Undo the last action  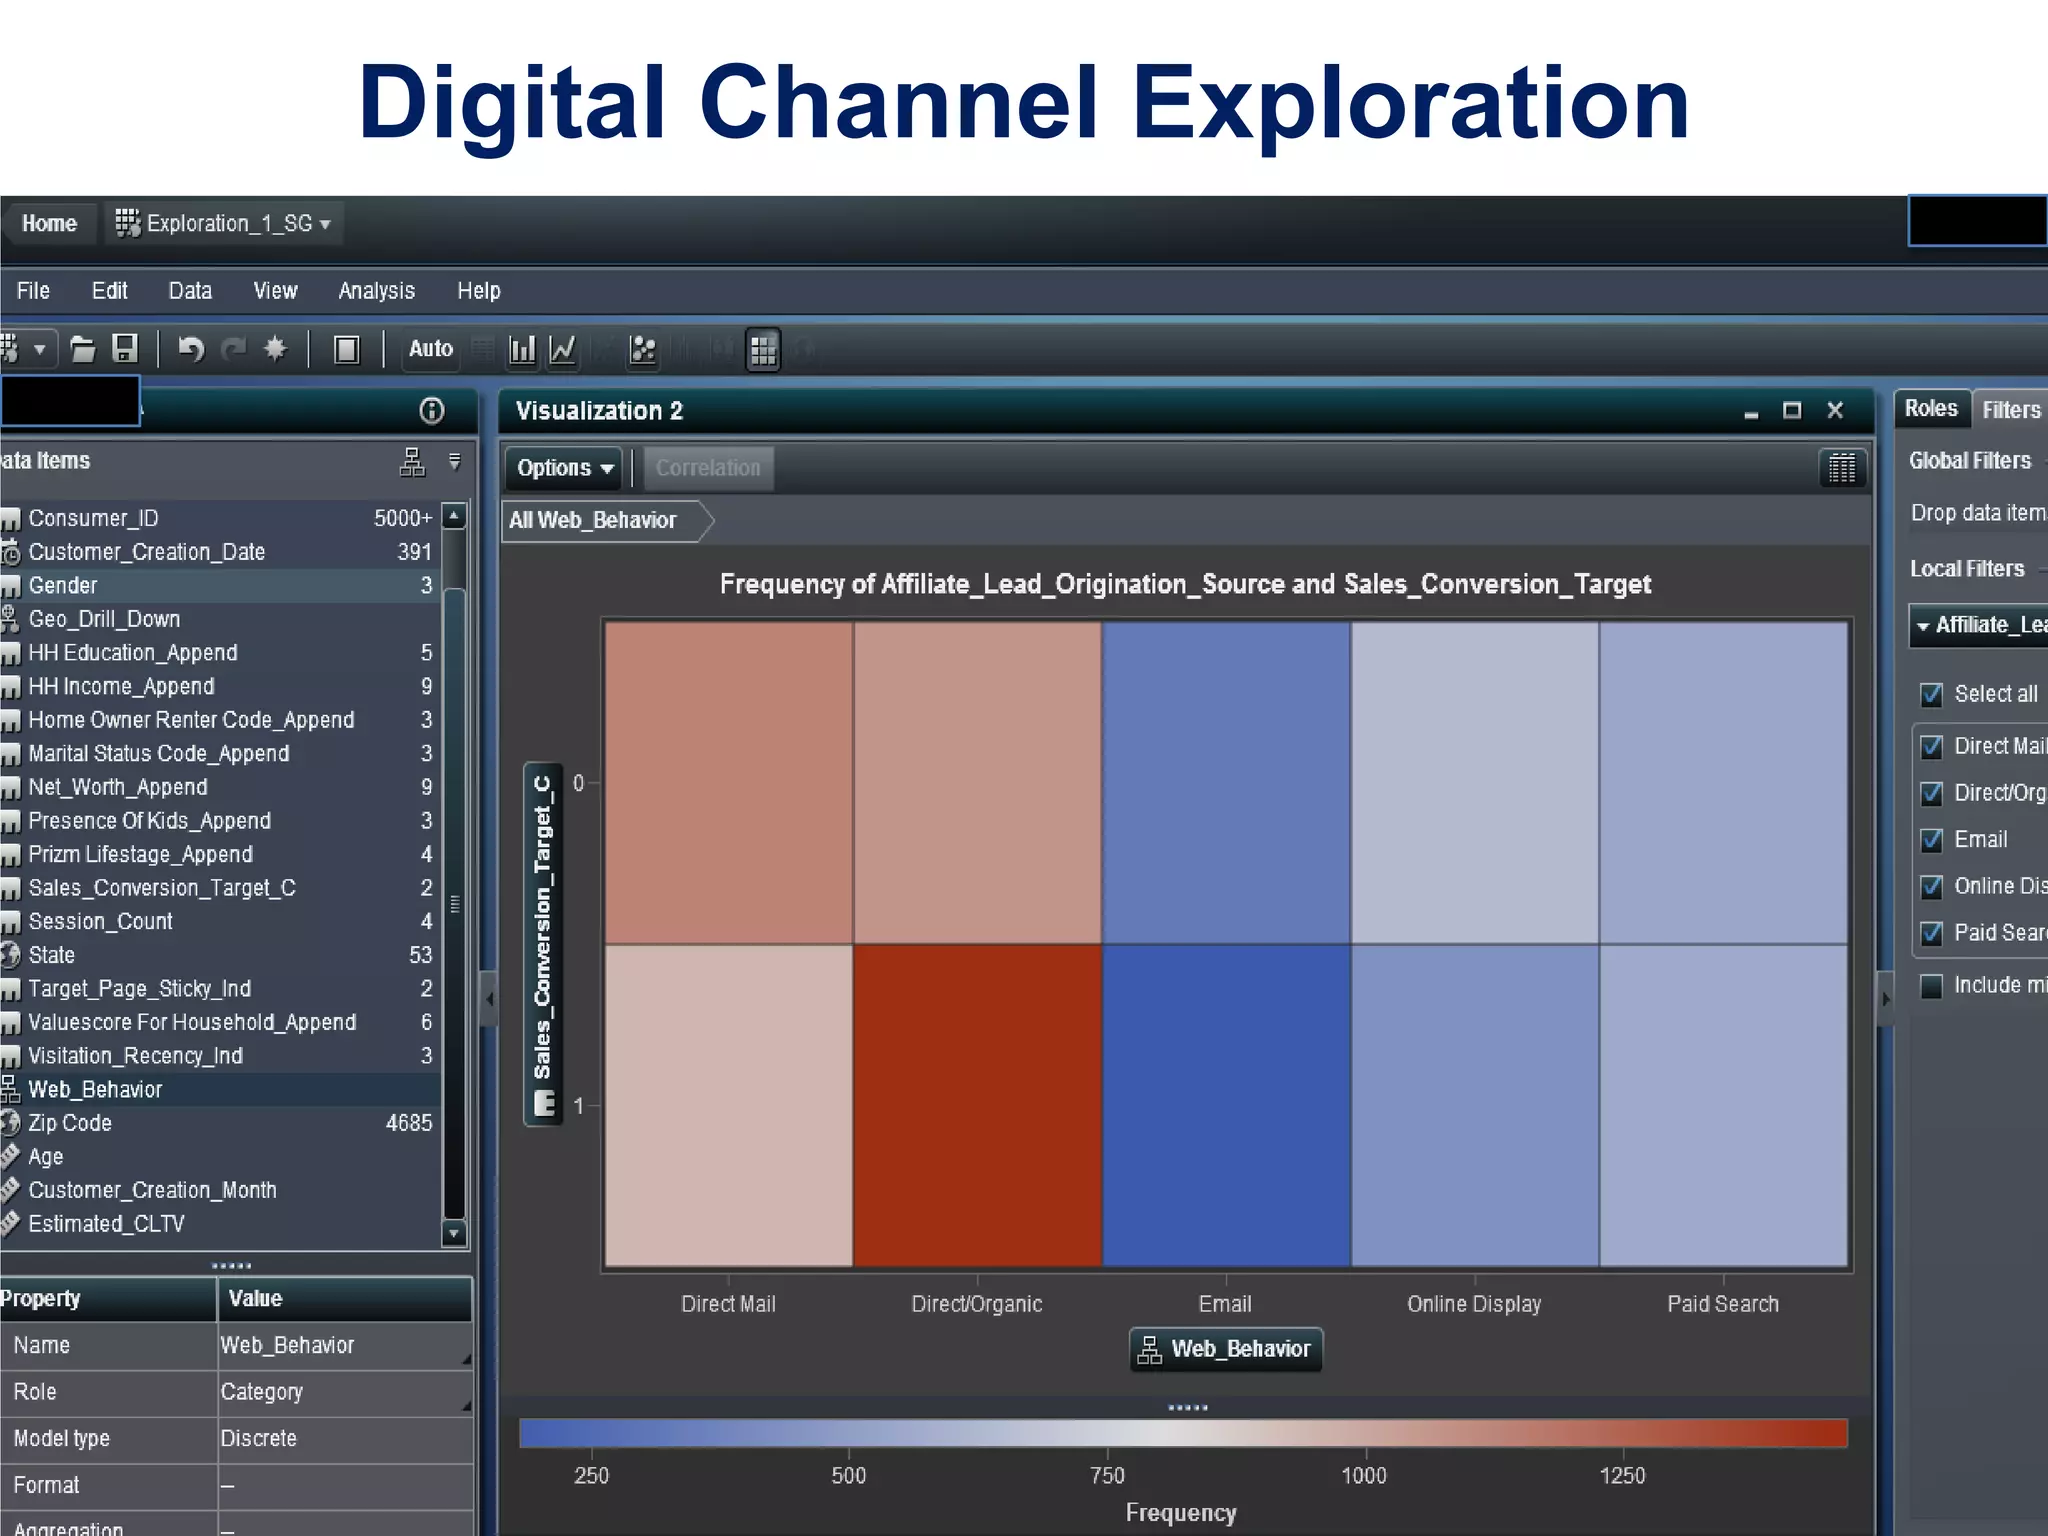tap(190, 349)
